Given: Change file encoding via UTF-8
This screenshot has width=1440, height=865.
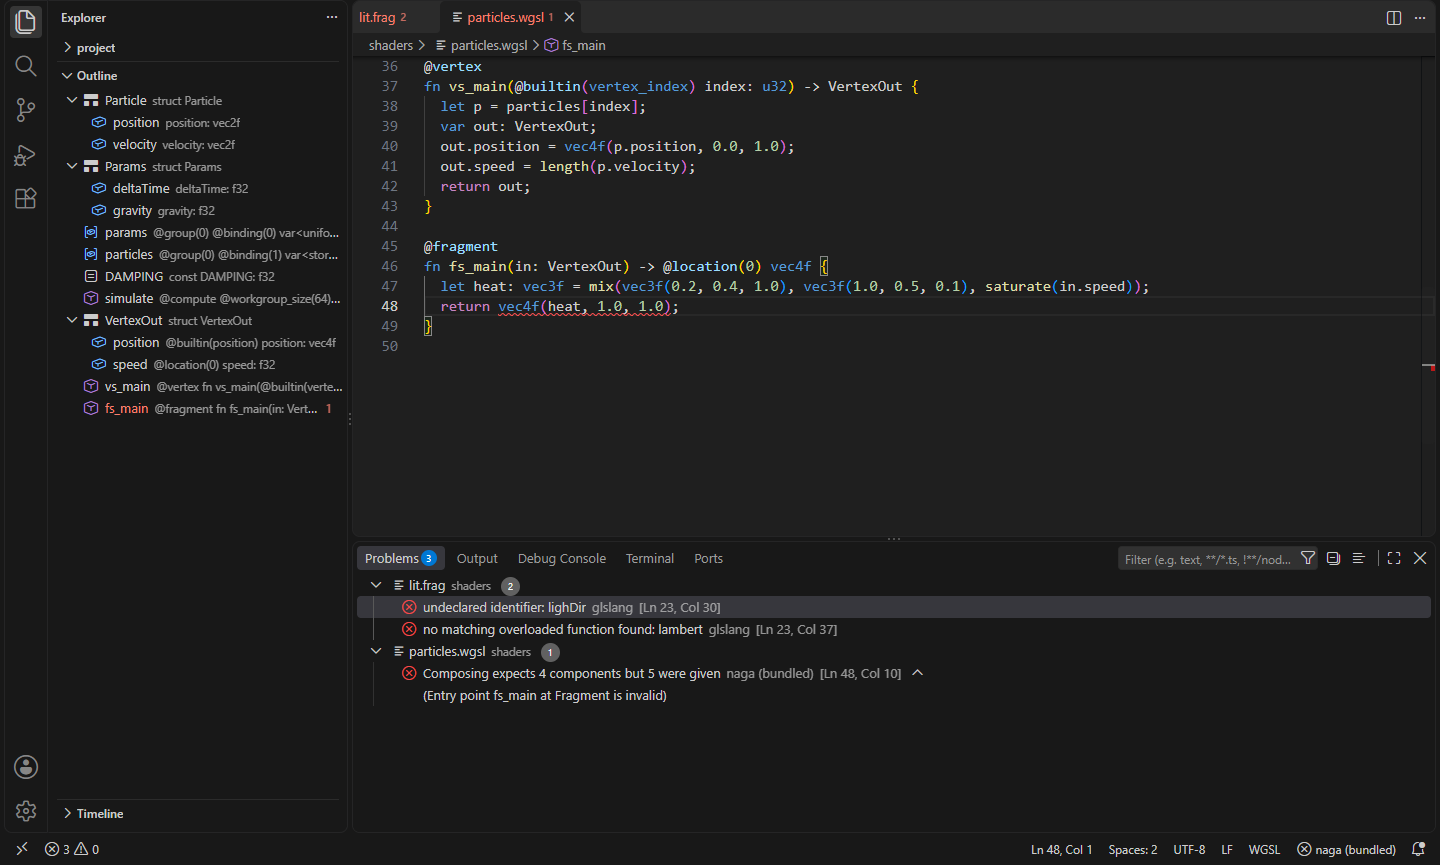Looking at the screenshot, I should [x=1189, y=849].
